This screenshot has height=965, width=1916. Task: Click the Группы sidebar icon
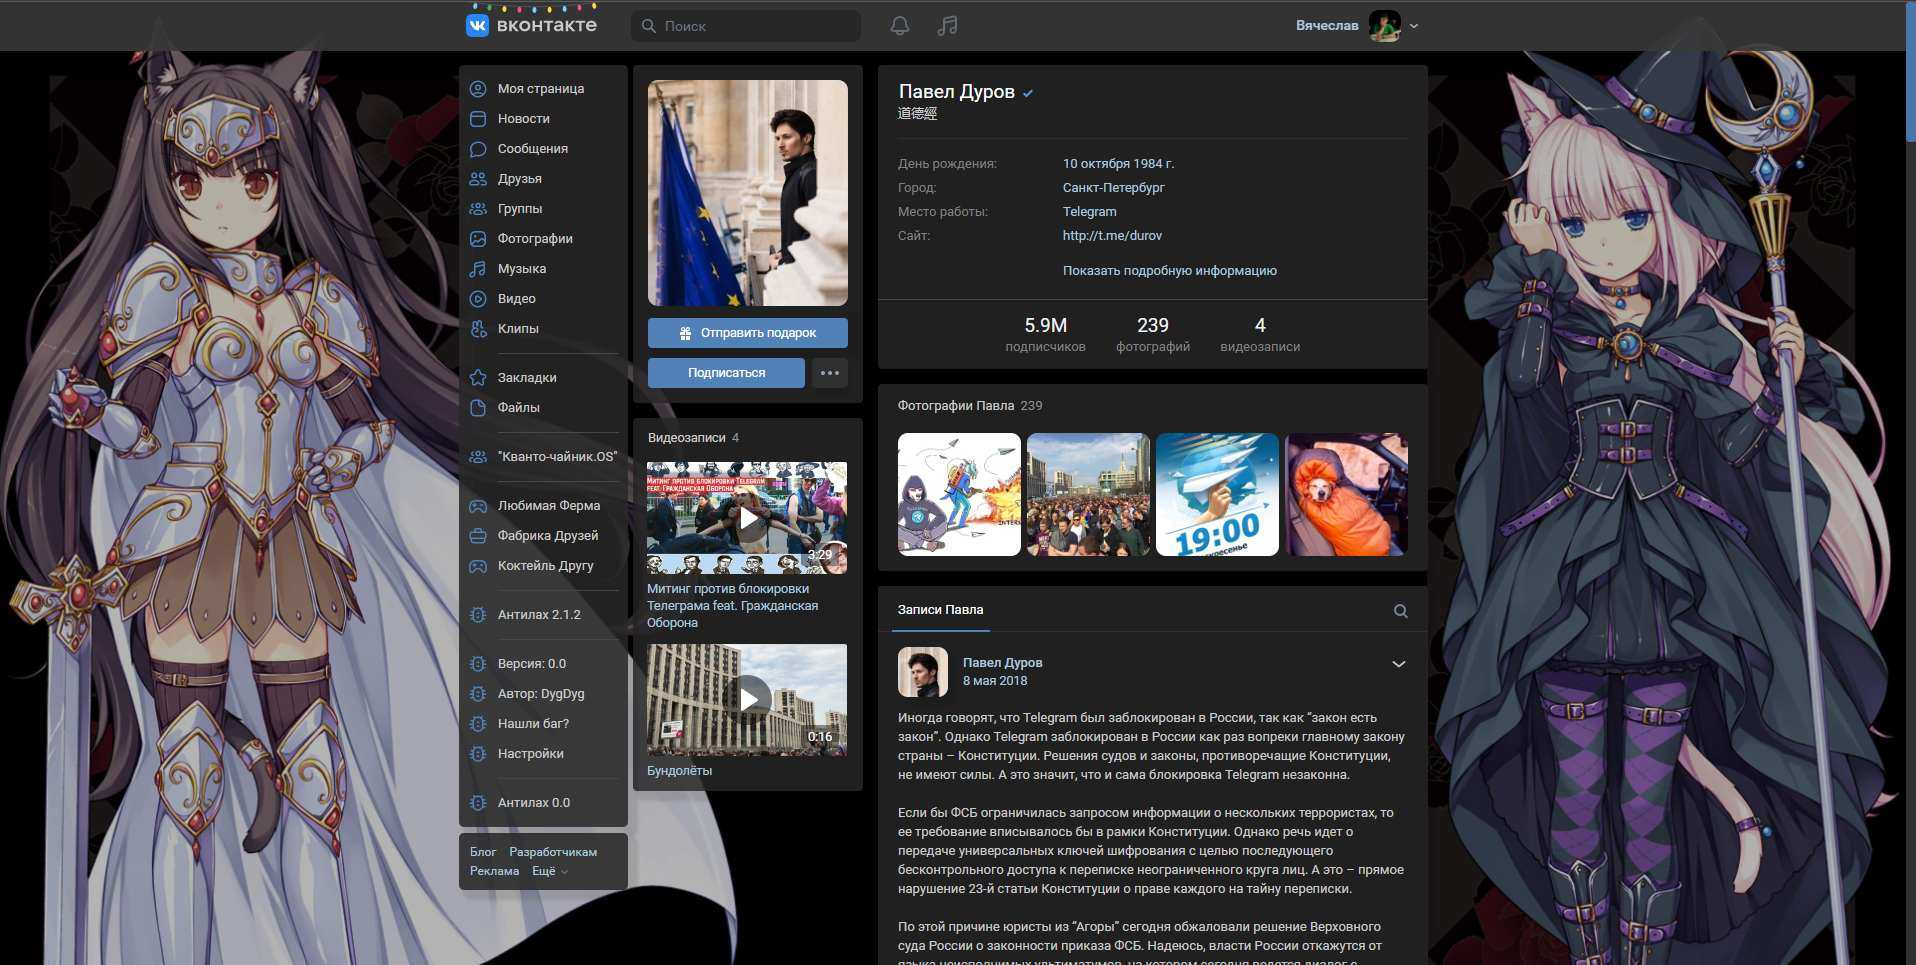[478, 209]
